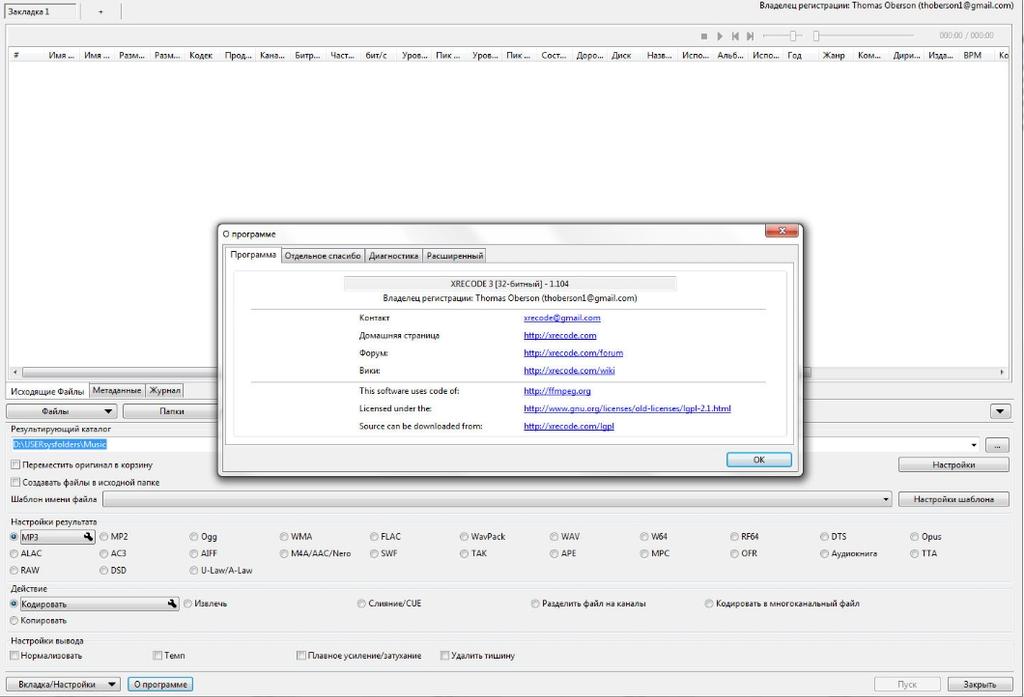Click the file list right scroll arrow
Image resolution: width=1024 pixels, height=697 pixels.
pos(1002,372)
